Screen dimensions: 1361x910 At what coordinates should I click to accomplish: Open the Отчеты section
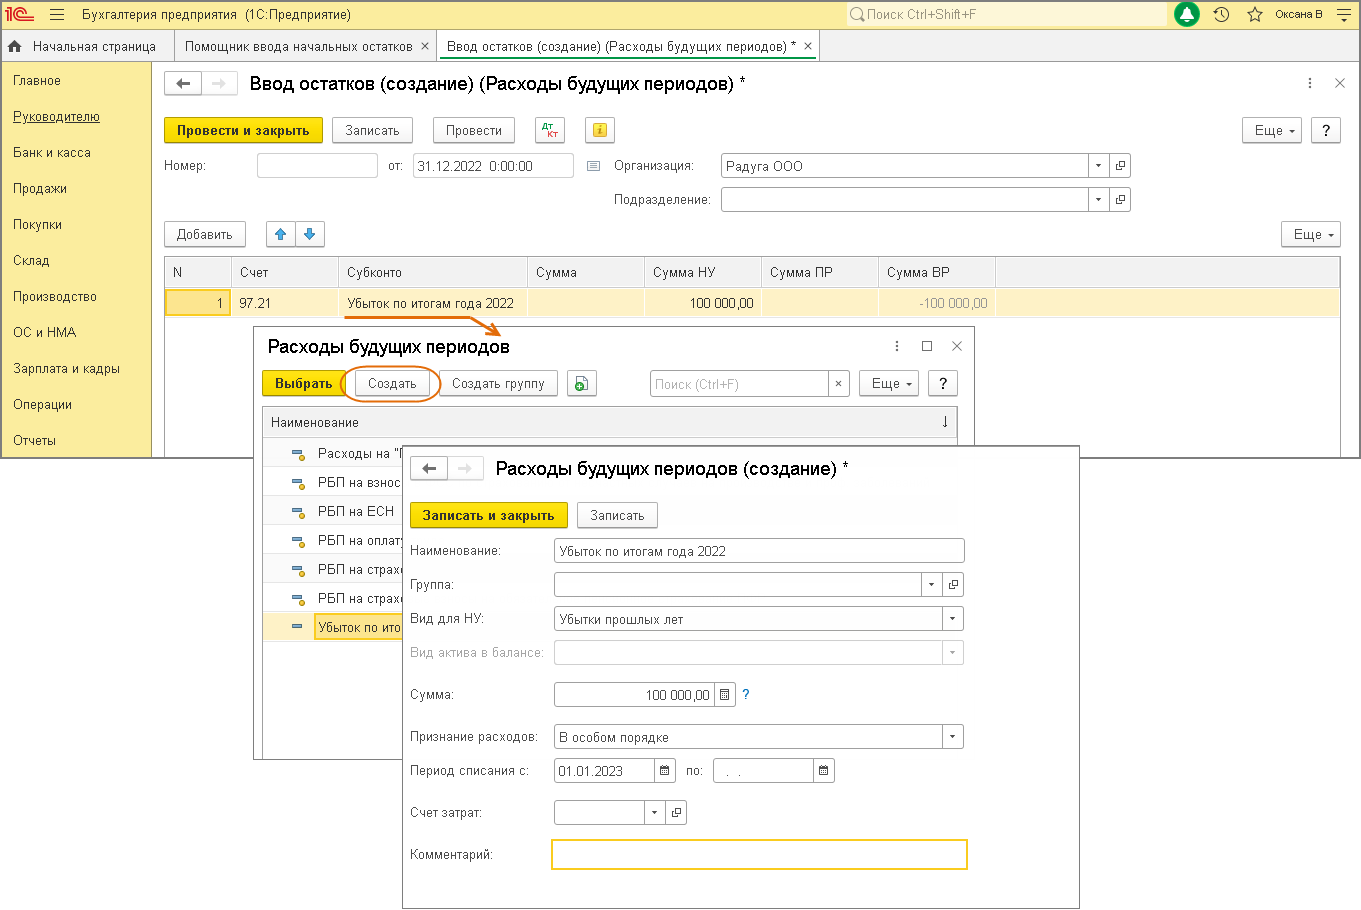coord(34,441)
